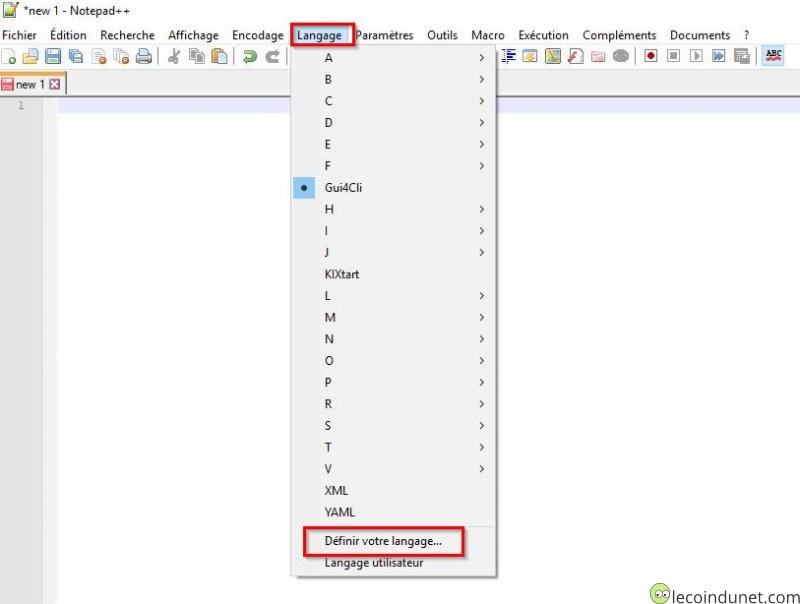Open the Documents menu

pos(700,35)
